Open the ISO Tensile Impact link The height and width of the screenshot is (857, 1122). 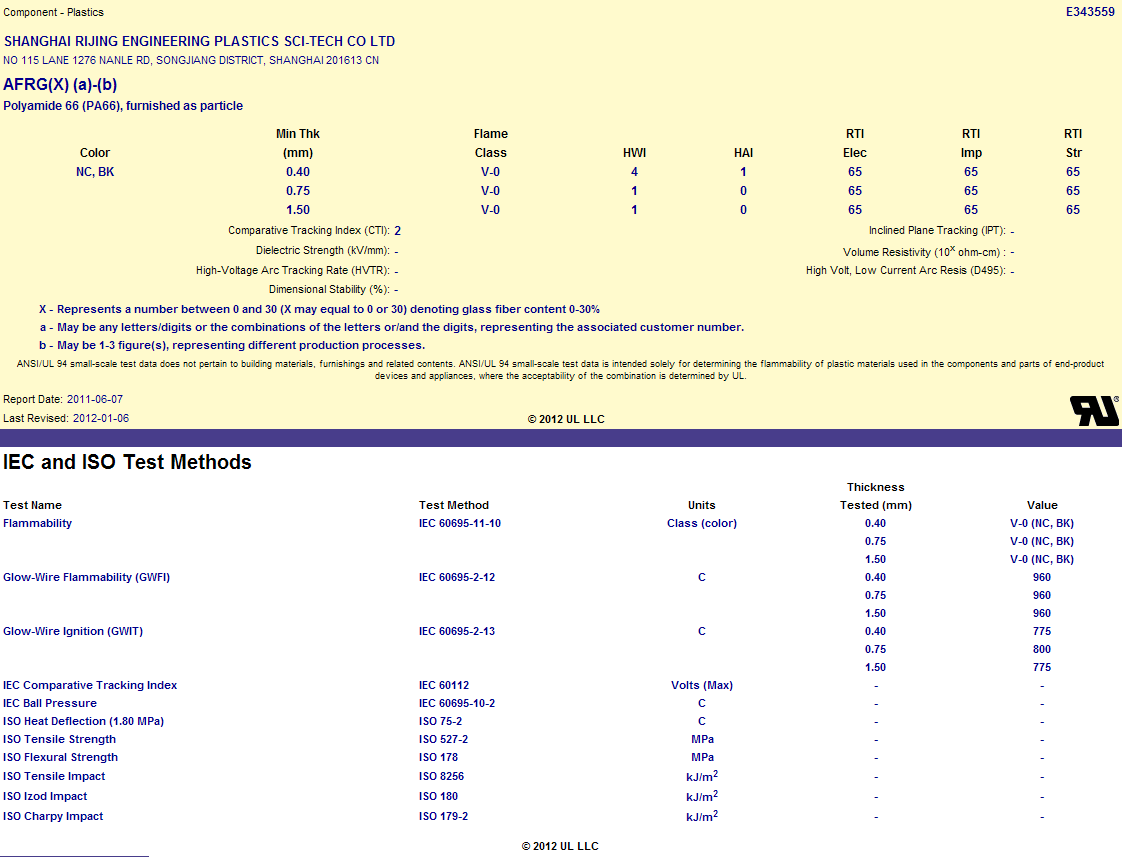(x=54, y=776)
